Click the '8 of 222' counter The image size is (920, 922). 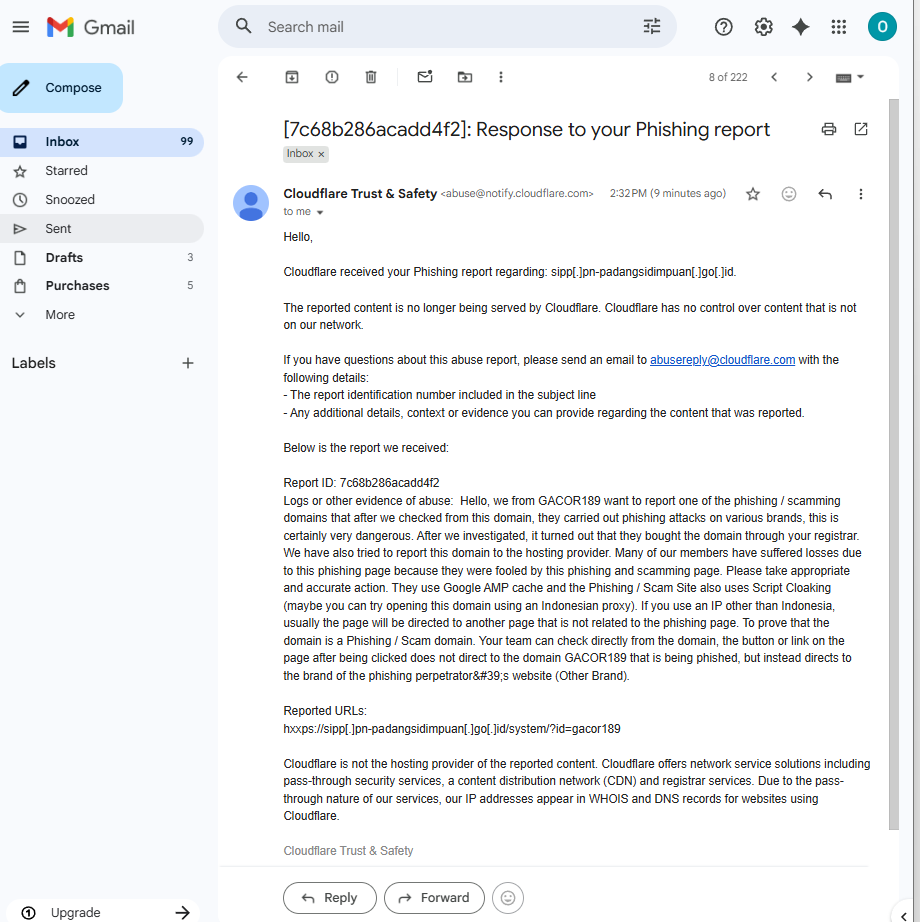[x=728, y=77]
